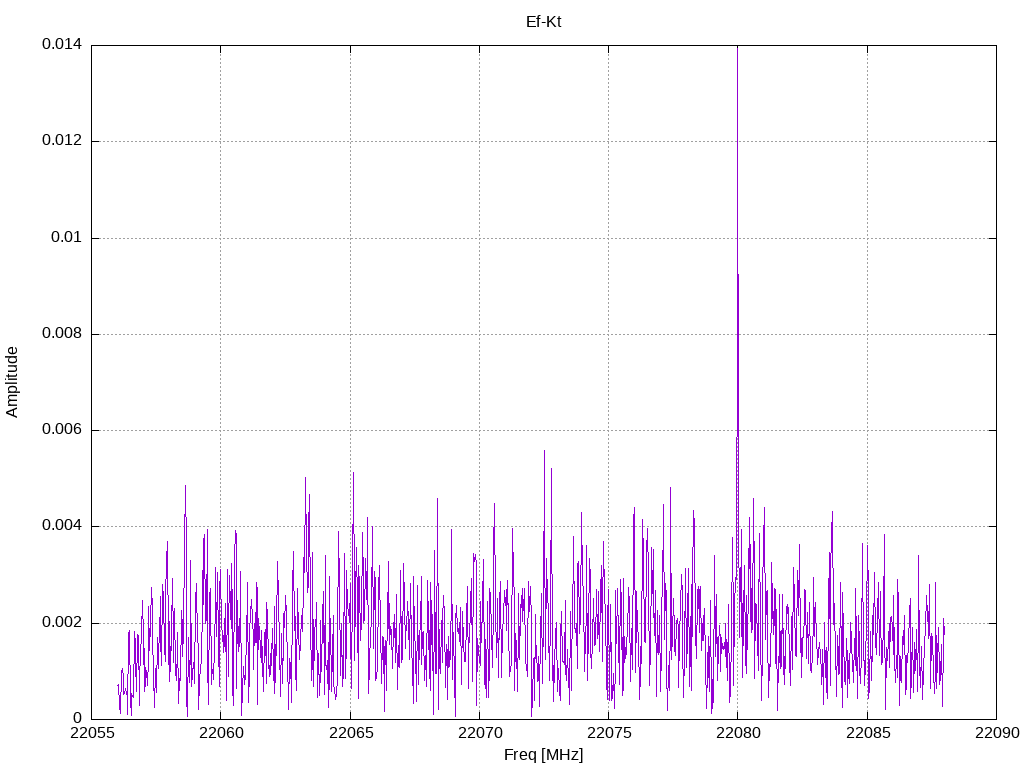
Task: Click the 0.012 y-axis tick label
Action: pos(61,141)
